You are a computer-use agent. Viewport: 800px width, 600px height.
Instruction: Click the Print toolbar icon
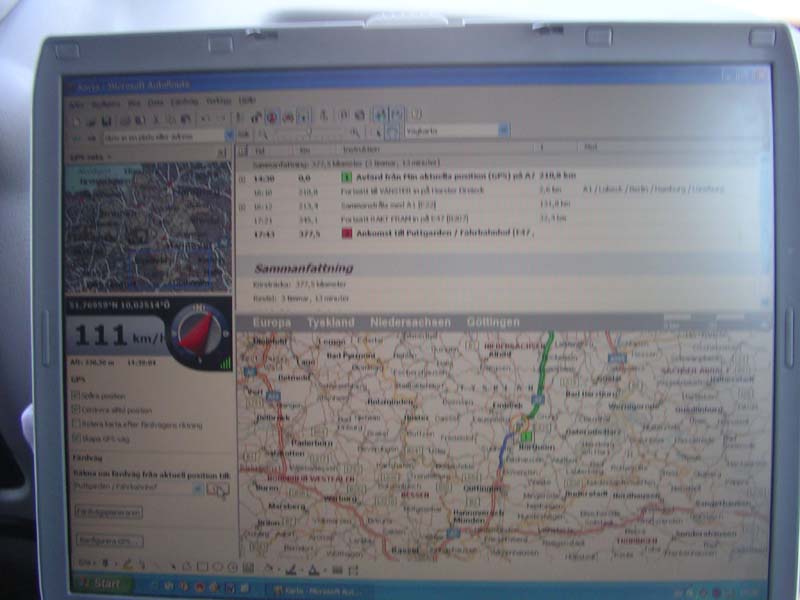pyautogui.click(x=125, y=121)
